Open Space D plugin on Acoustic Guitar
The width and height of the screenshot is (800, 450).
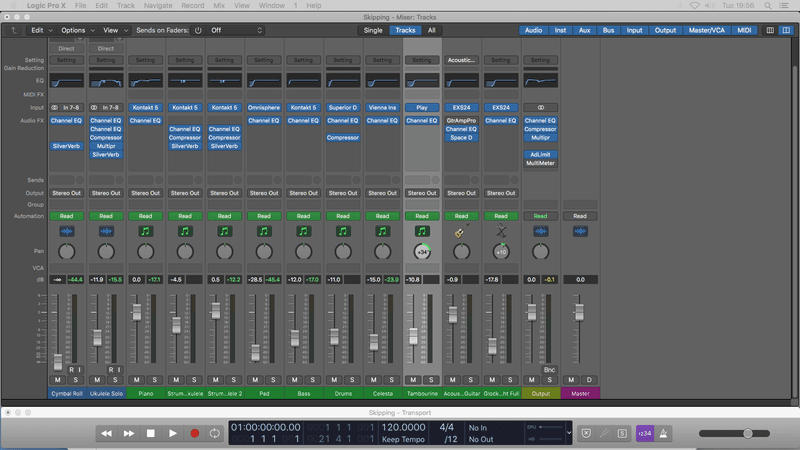[x=461, y=138]
